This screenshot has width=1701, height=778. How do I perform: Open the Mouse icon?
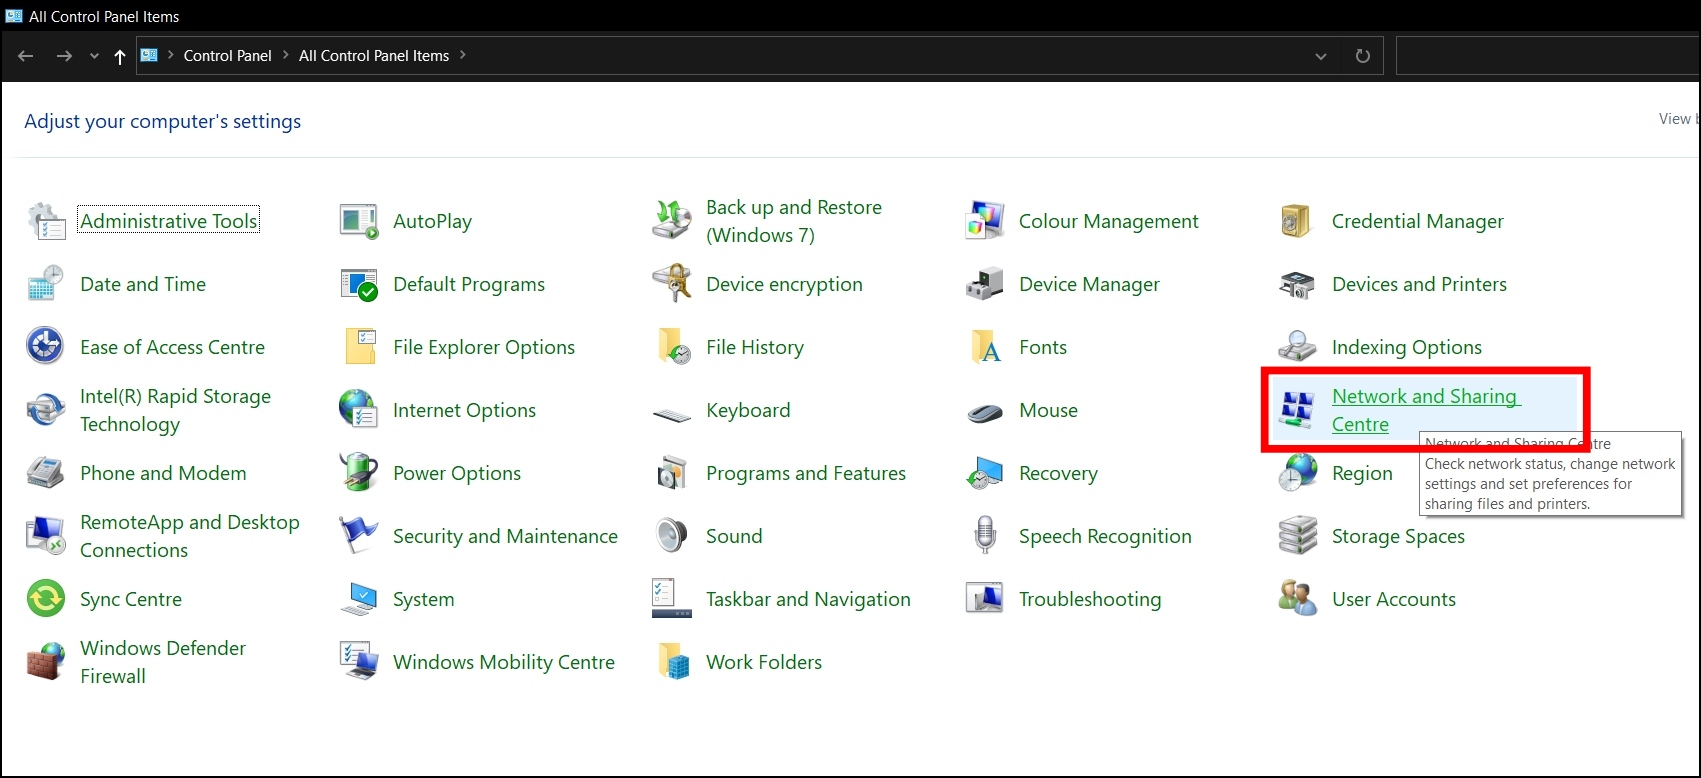click(985, 411)
